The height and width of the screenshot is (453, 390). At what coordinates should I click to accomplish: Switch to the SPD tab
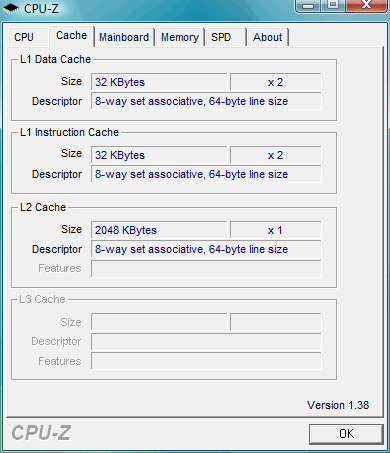(x=226, y=37)
